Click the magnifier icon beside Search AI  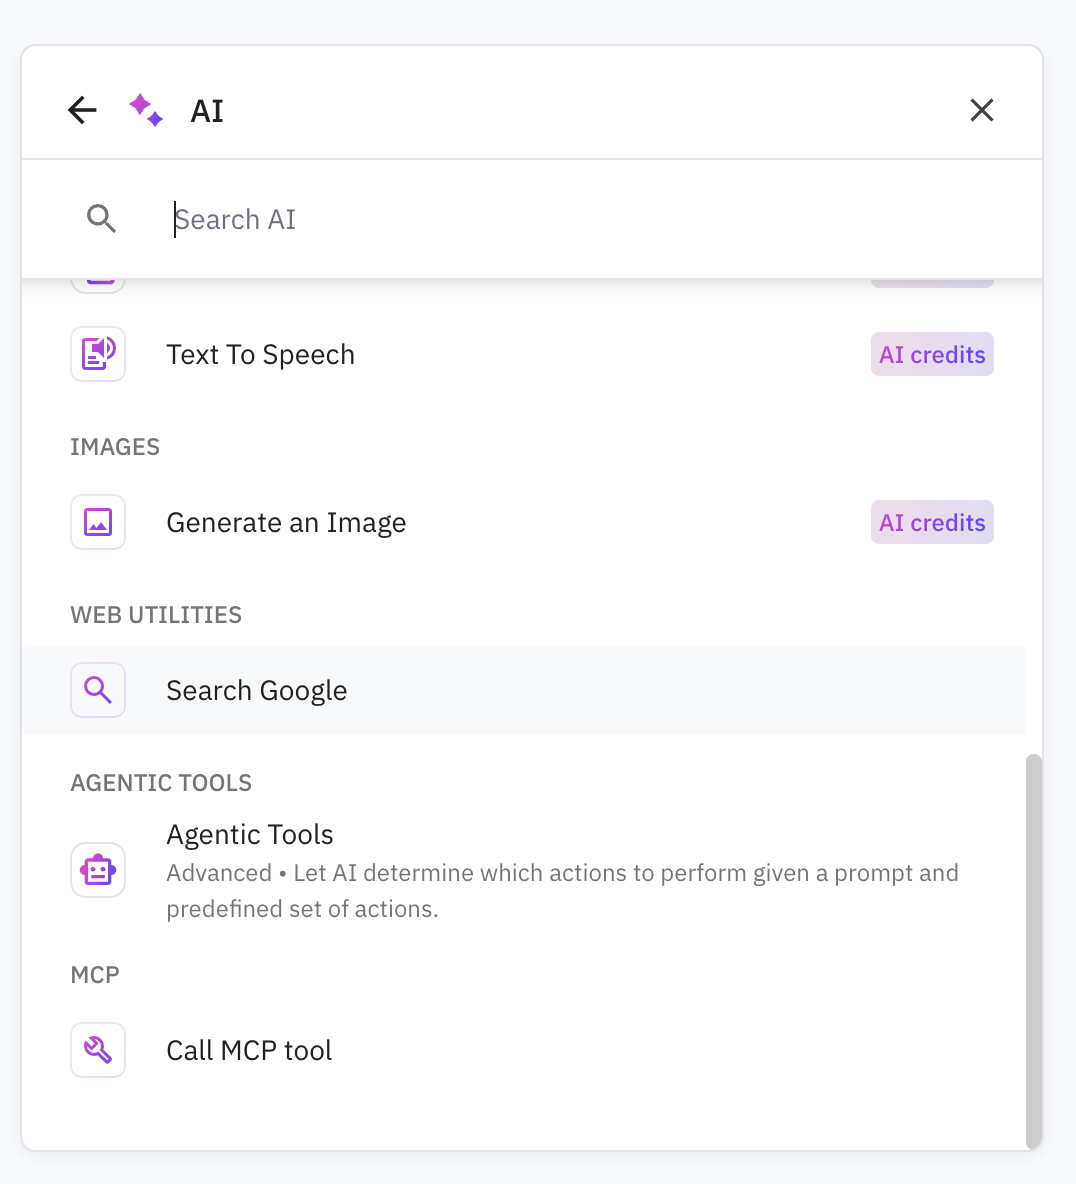[102, 219]
